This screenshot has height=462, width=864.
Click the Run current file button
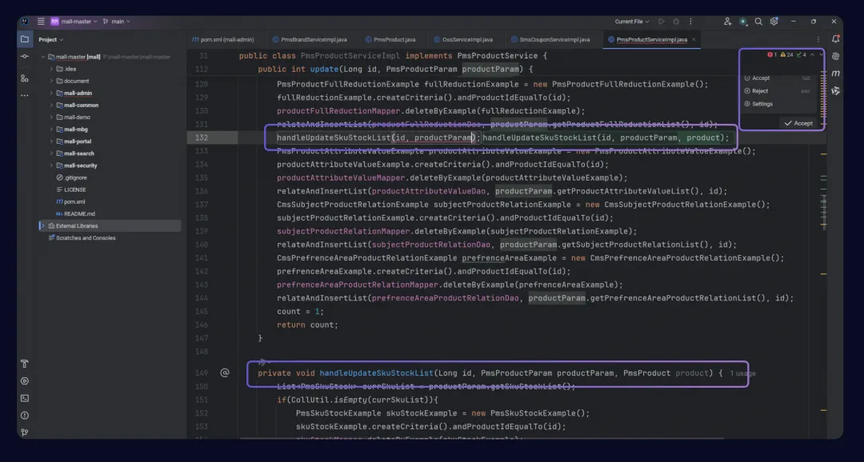point(661,22)
